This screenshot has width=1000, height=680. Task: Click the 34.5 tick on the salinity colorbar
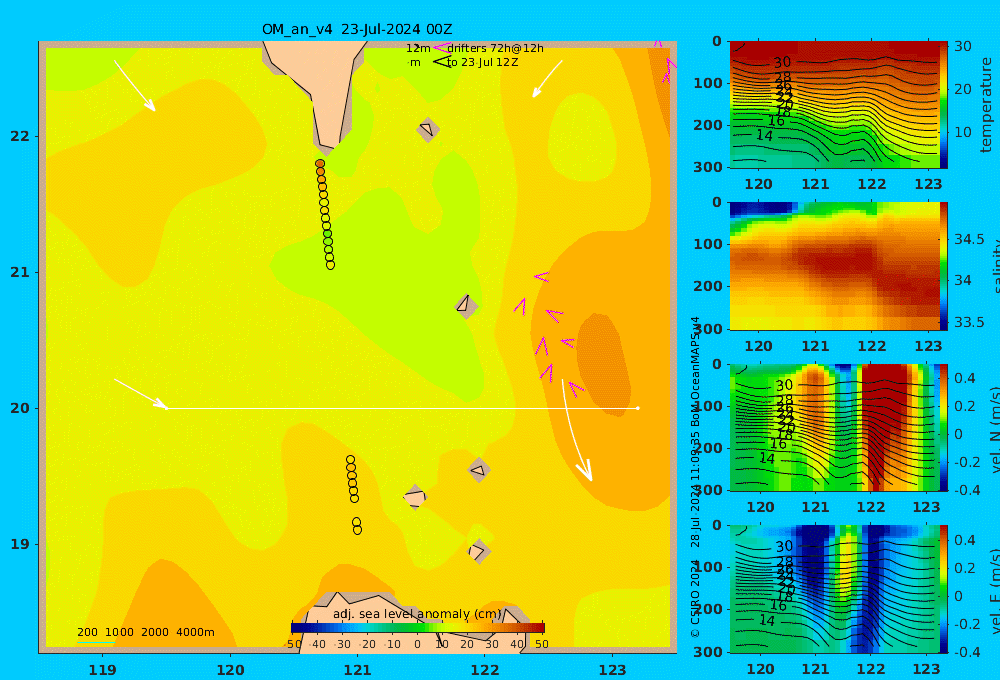pyautogui.click(x=969, y=239)
